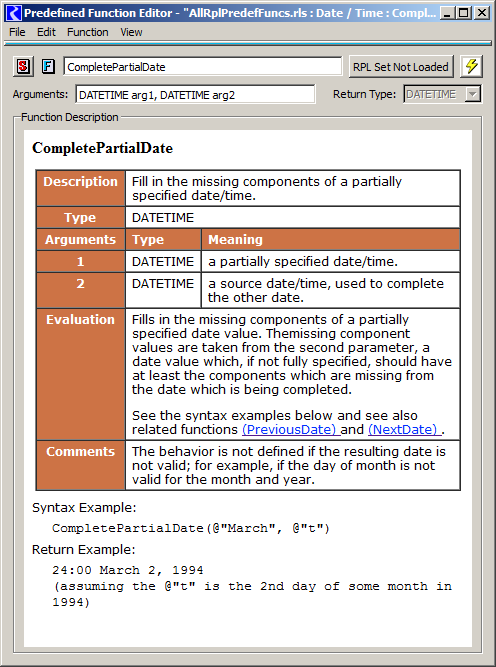Open the View menu

[x=131, y=32]
